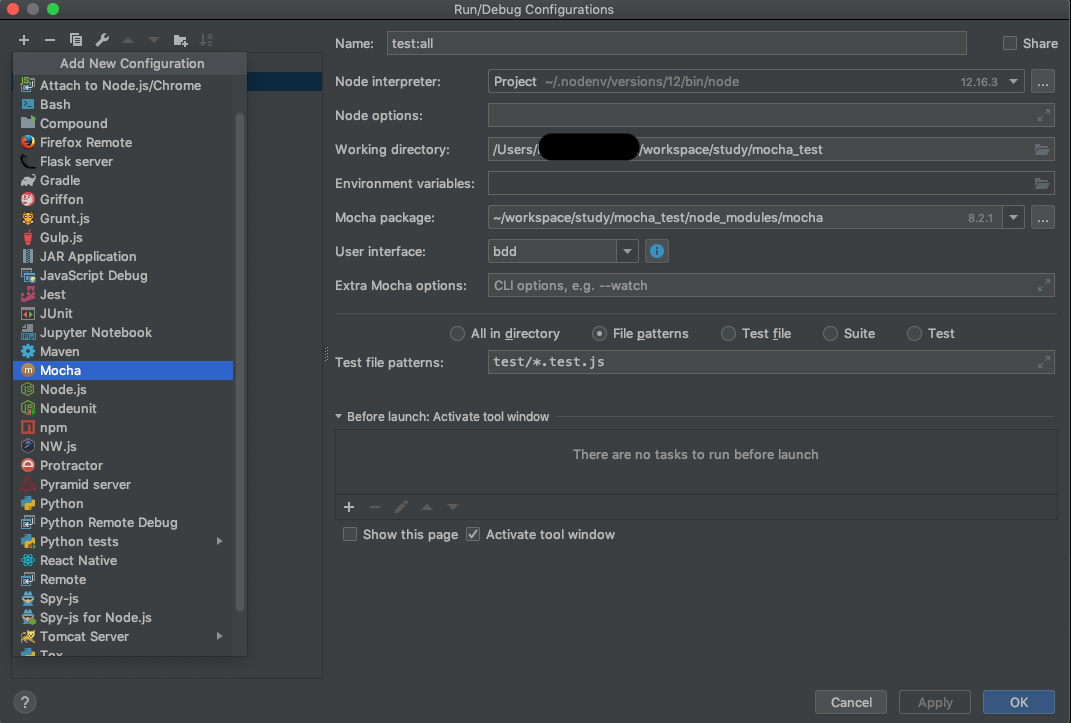Click the Move Configuration Up arrow in the top toolbar

tap(128, 40)
